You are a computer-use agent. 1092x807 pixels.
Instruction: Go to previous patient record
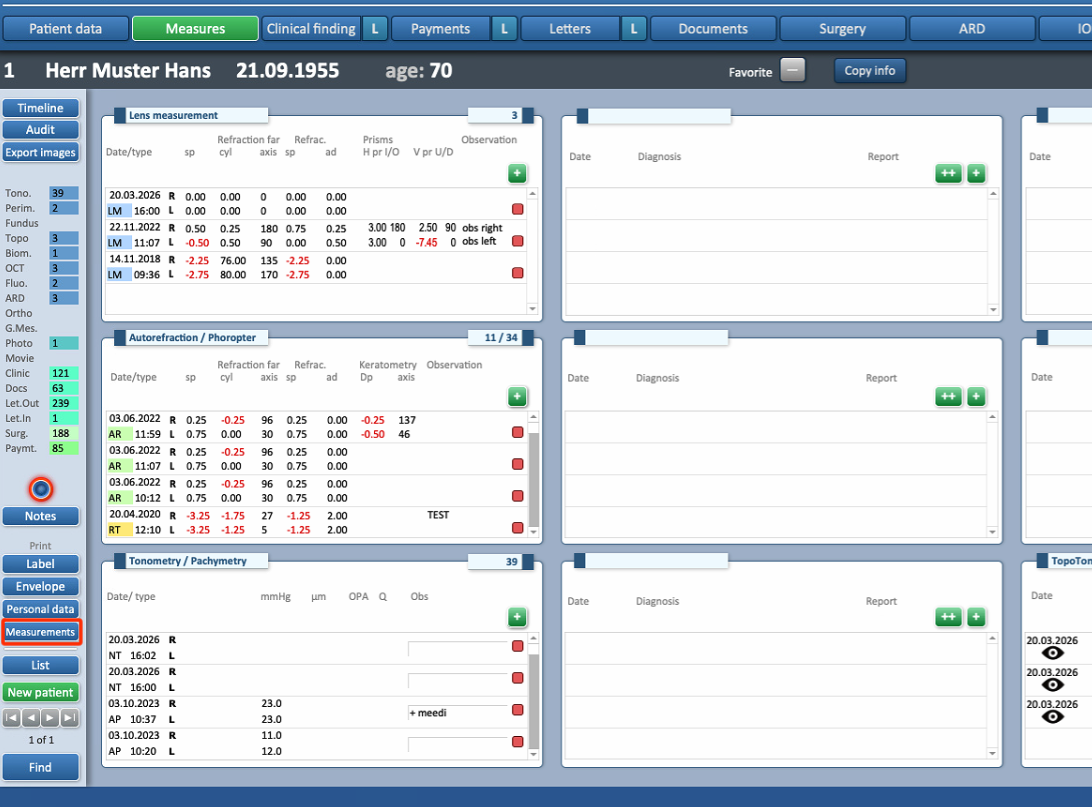coord(31,717)
